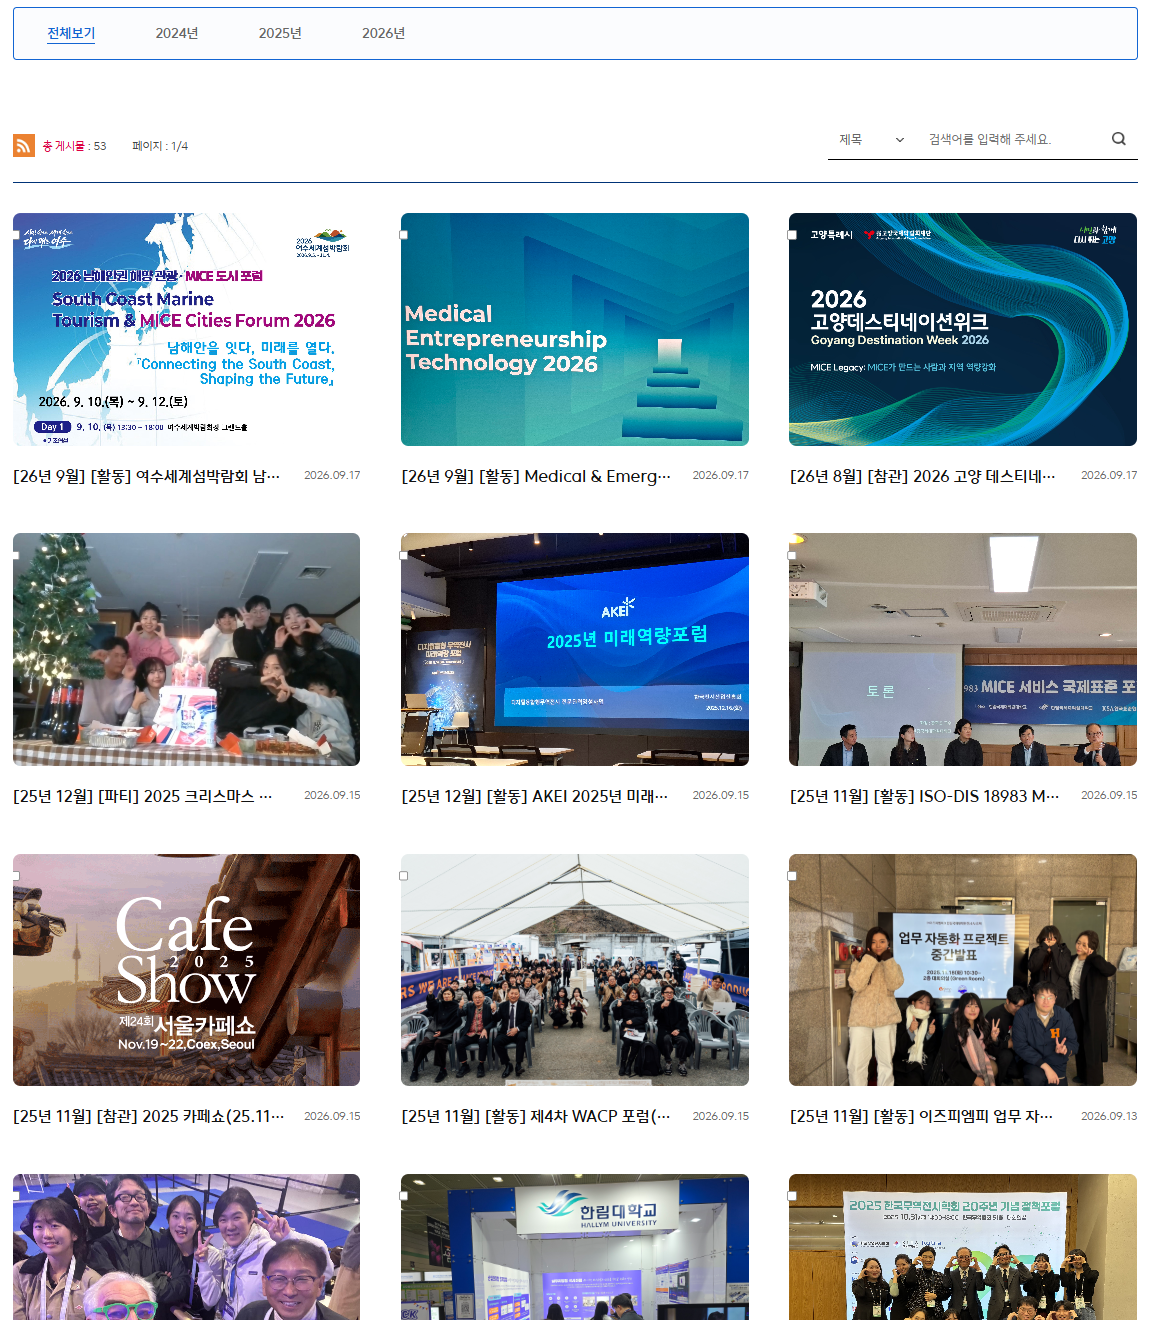Tick checkbox on Goyang Destination Week card
This screenshot has width=1159, height=1320.
click(792, 235)
